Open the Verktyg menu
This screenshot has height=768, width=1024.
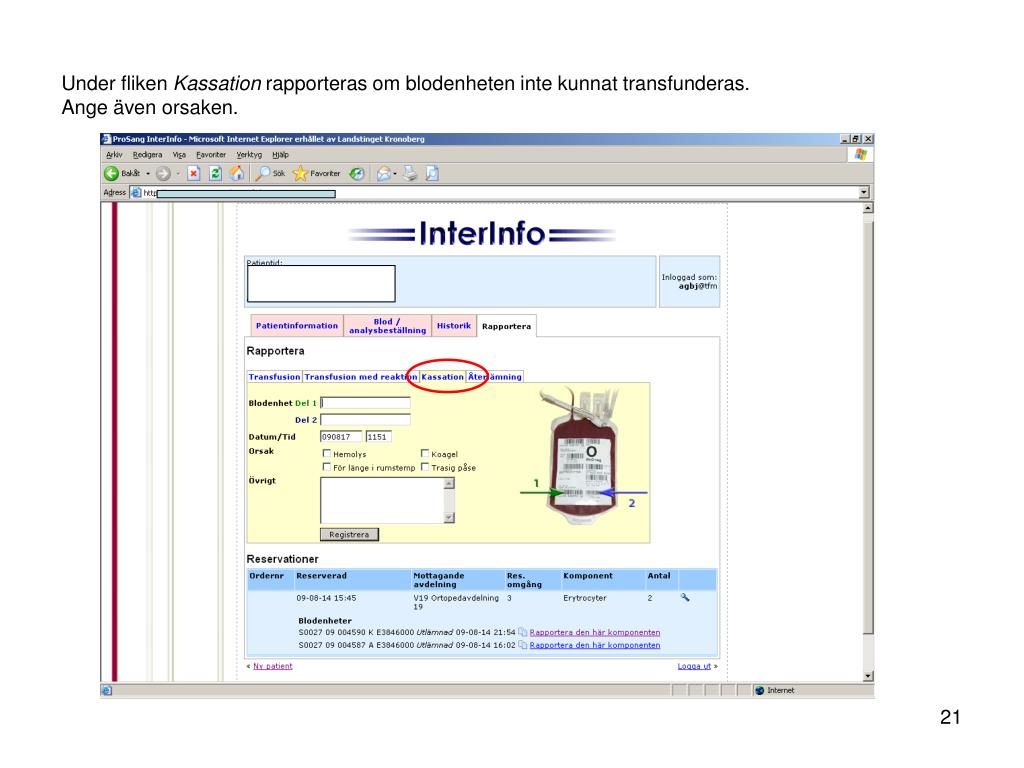[249, 155]
